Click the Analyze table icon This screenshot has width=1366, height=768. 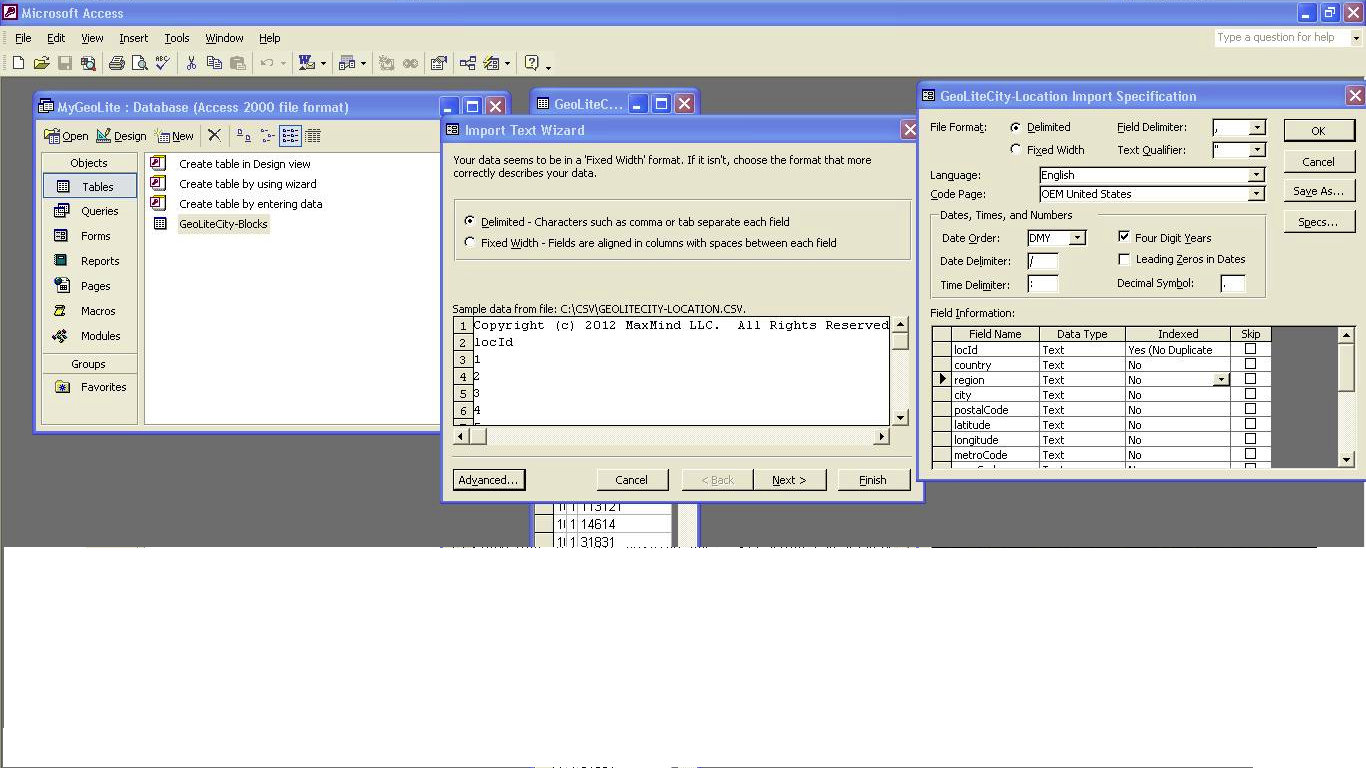[x=347, y=63]
